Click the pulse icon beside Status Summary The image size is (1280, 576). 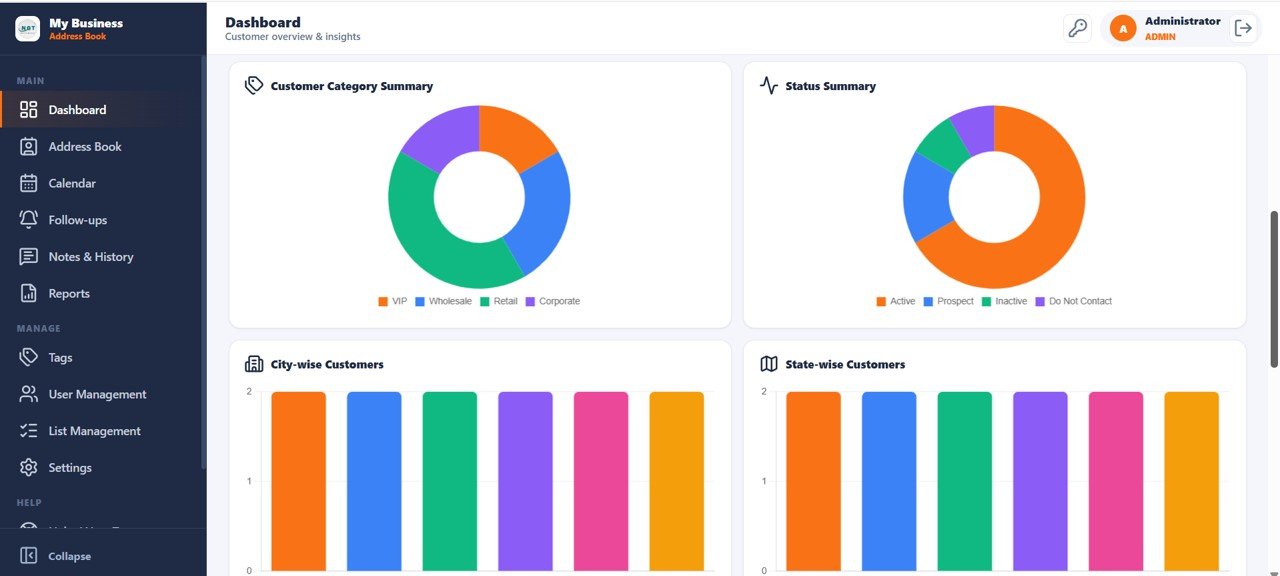click(x=769, y=86)
